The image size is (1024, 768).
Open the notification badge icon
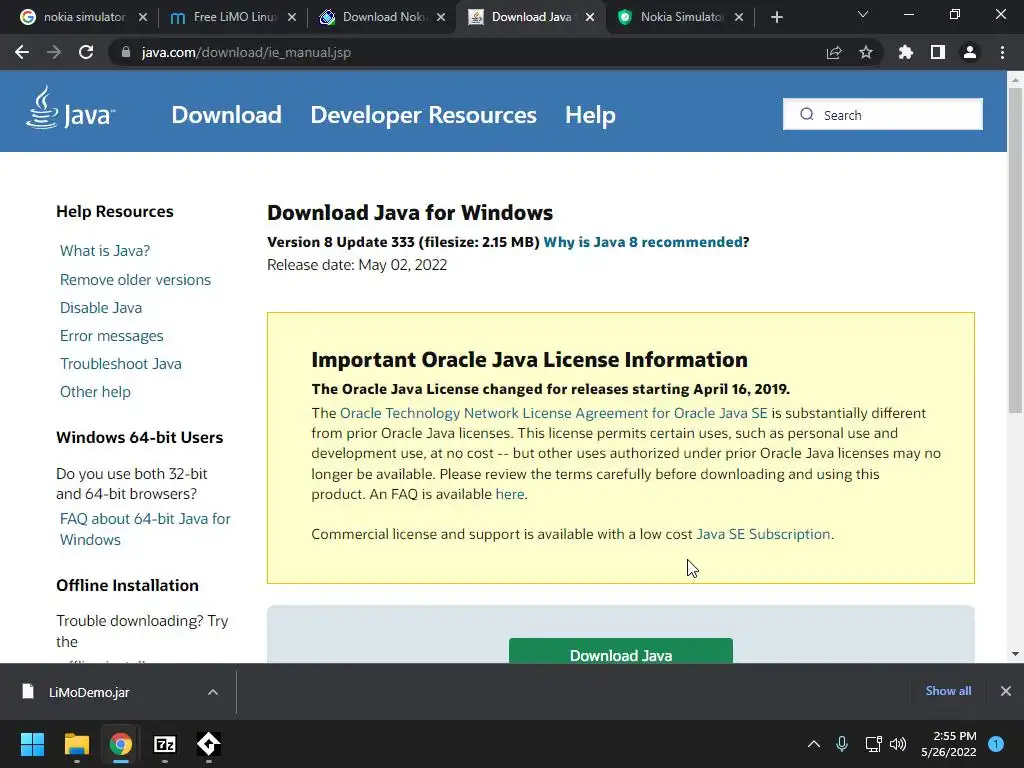click(x=996, y=744)
